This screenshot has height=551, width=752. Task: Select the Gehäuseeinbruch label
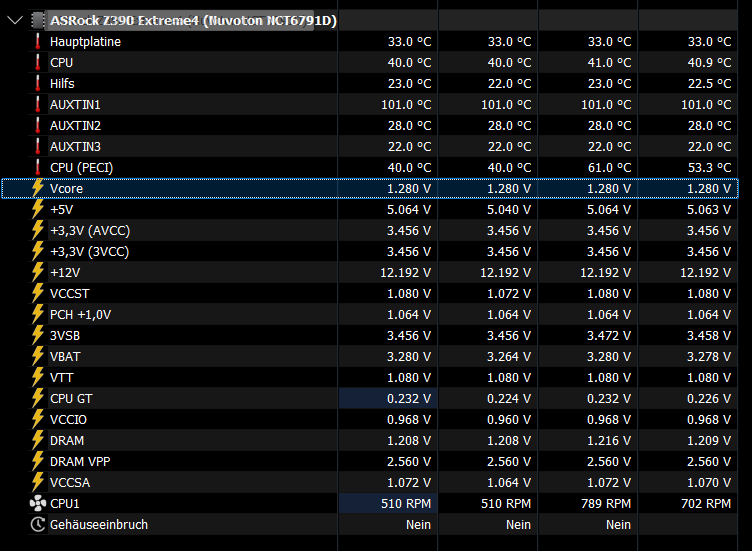pyautogui.click(x=99, y=525)
